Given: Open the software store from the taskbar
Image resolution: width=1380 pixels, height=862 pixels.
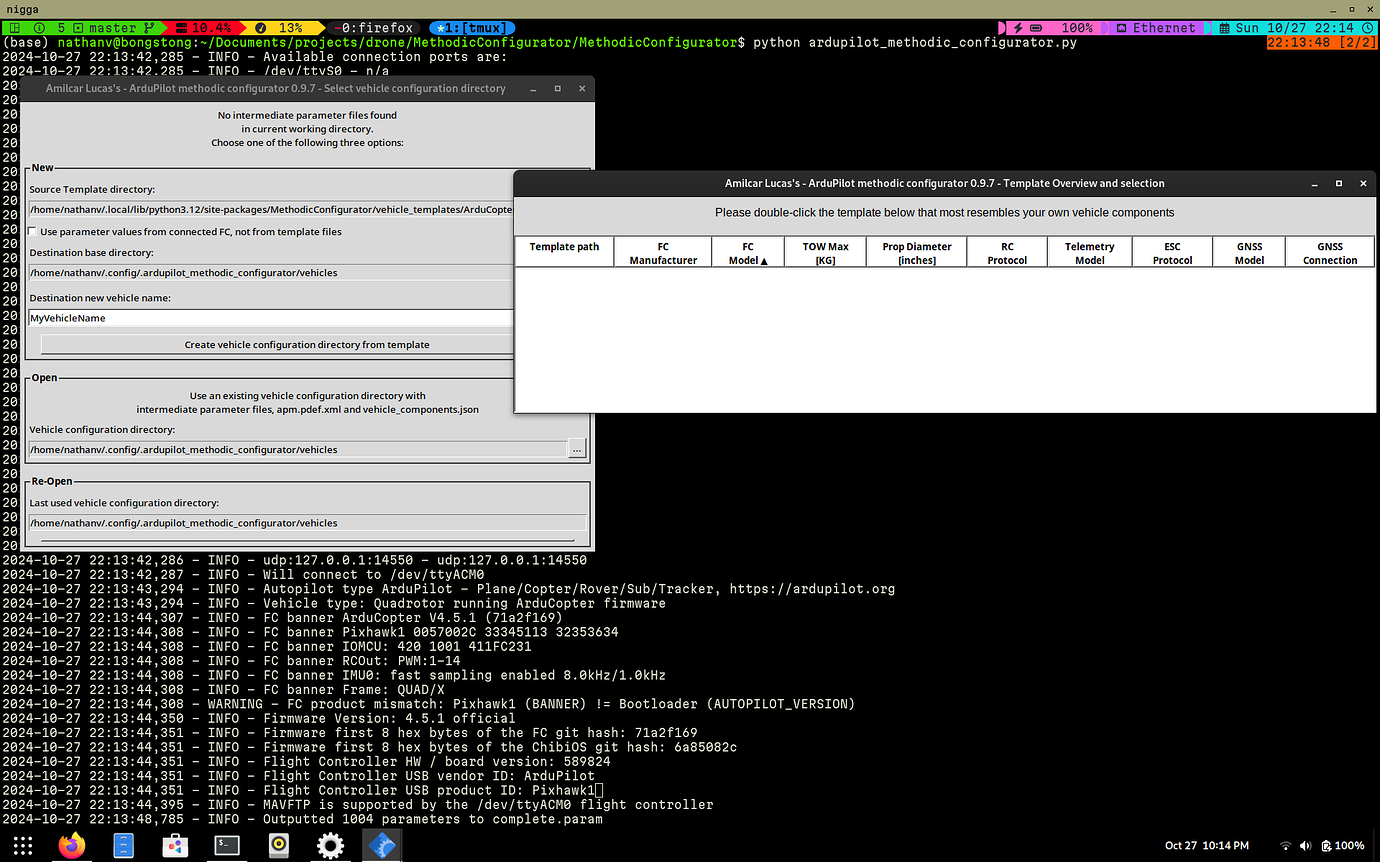Looking at the screenshot, I should (x=174, y=845).
